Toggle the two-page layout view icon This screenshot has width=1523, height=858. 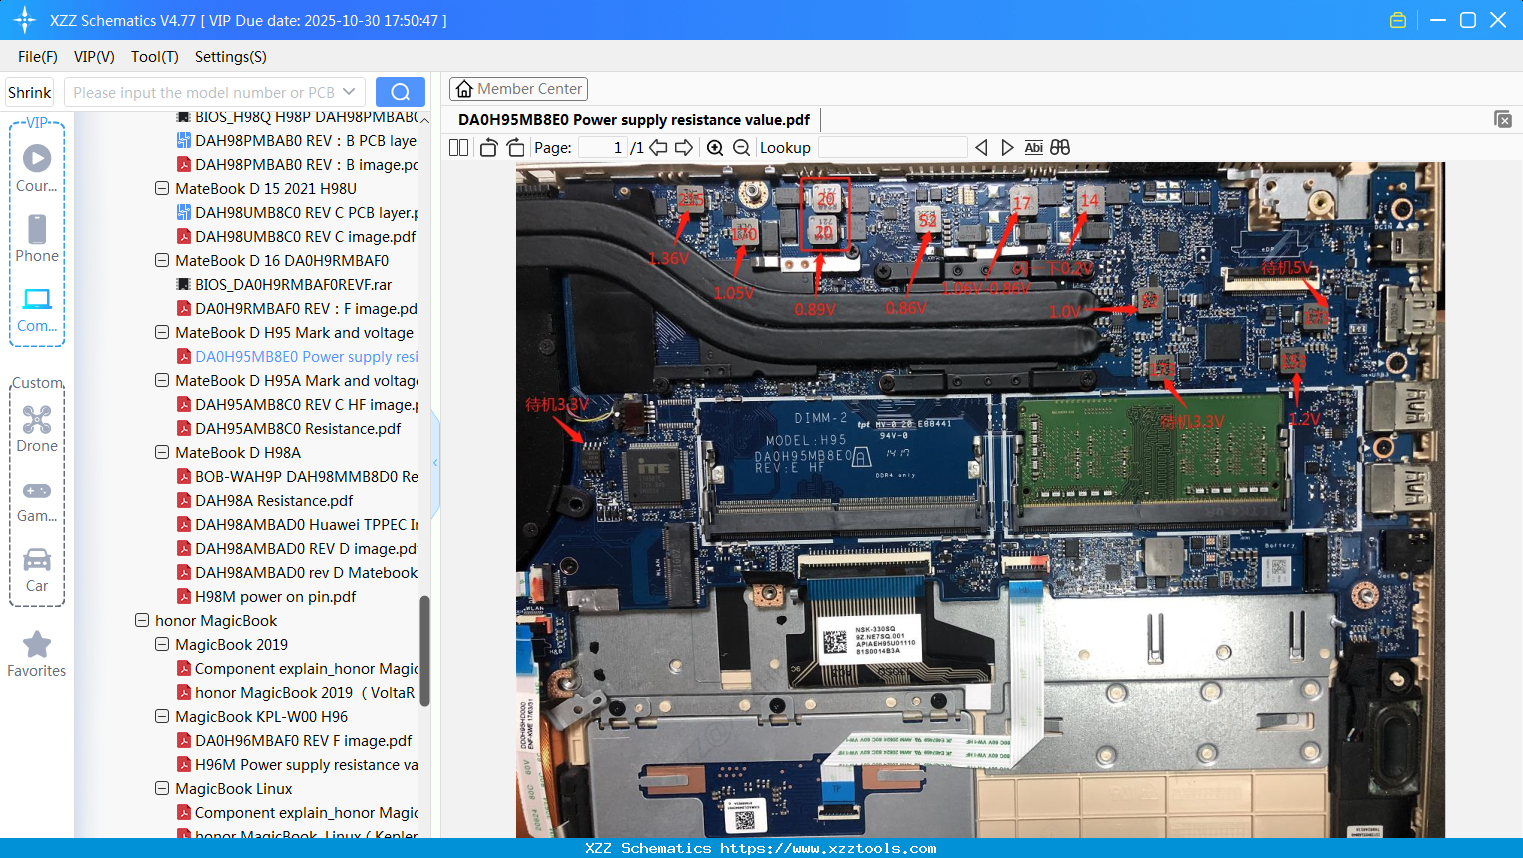[459, 148]
